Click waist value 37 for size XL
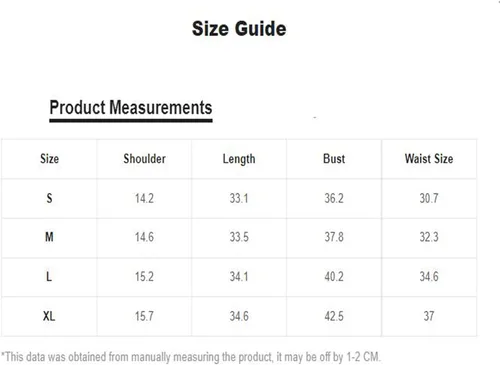The height and width of the screenshot is (365, 500). [x=429, y=316]
